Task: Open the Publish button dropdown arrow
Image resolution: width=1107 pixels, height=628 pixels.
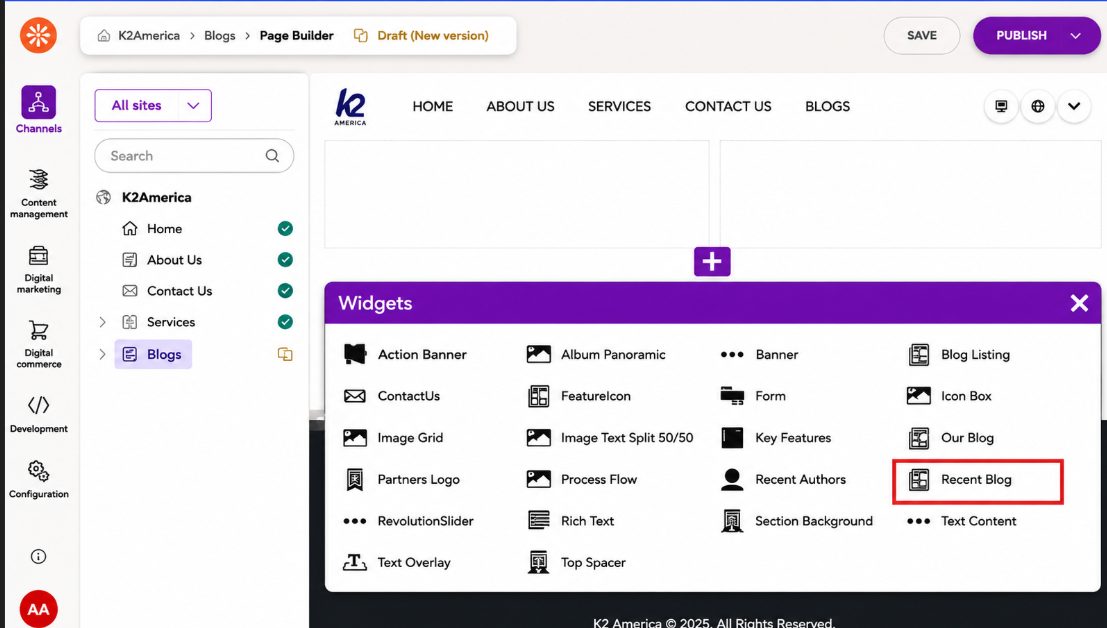Action: (1075, 35)
